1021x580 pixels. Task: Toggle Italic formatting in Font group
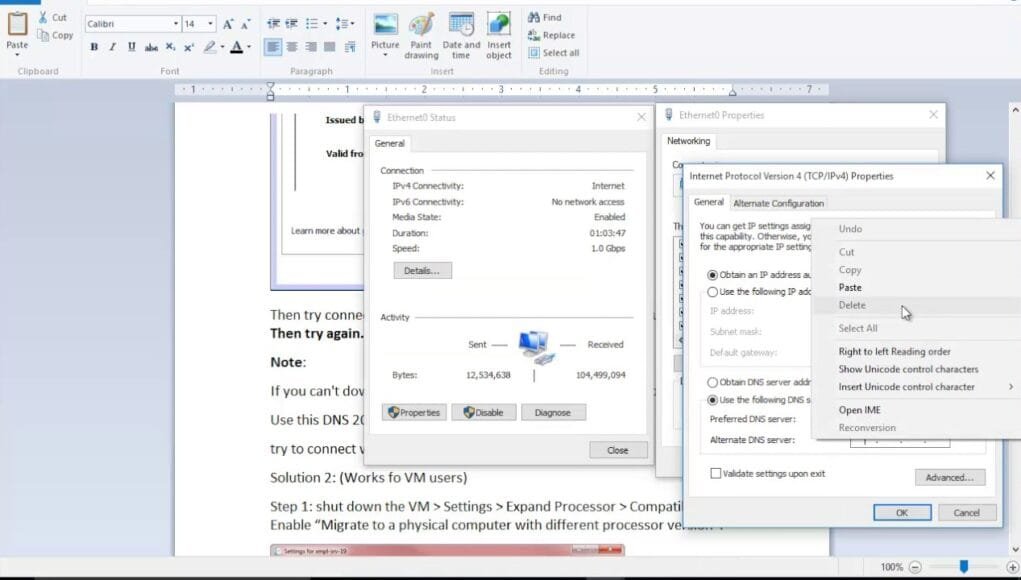113,47
